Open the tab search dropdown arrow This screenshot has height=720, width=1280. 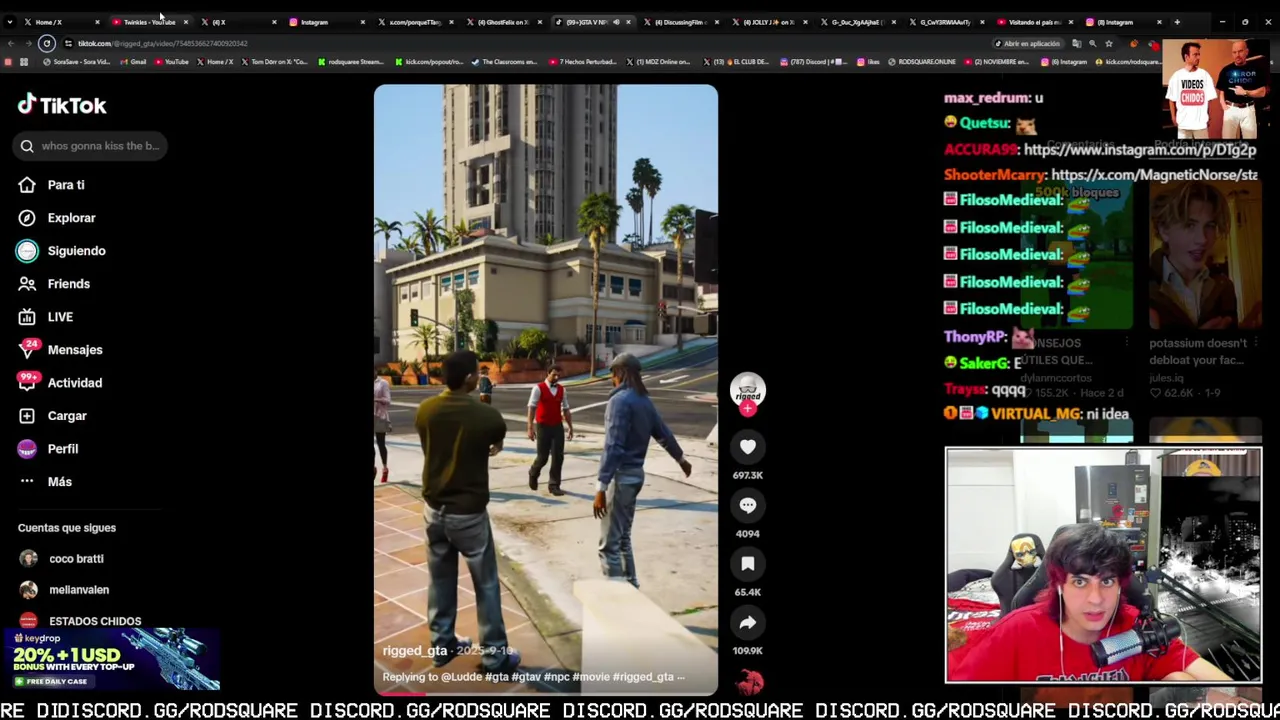pos(10,22)
